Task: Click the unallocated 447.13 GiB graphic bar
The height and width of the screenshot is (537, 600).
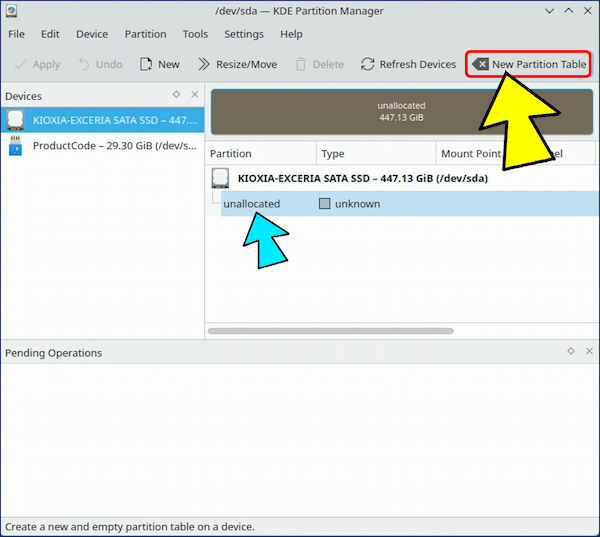Action: (x=401, y=111)
